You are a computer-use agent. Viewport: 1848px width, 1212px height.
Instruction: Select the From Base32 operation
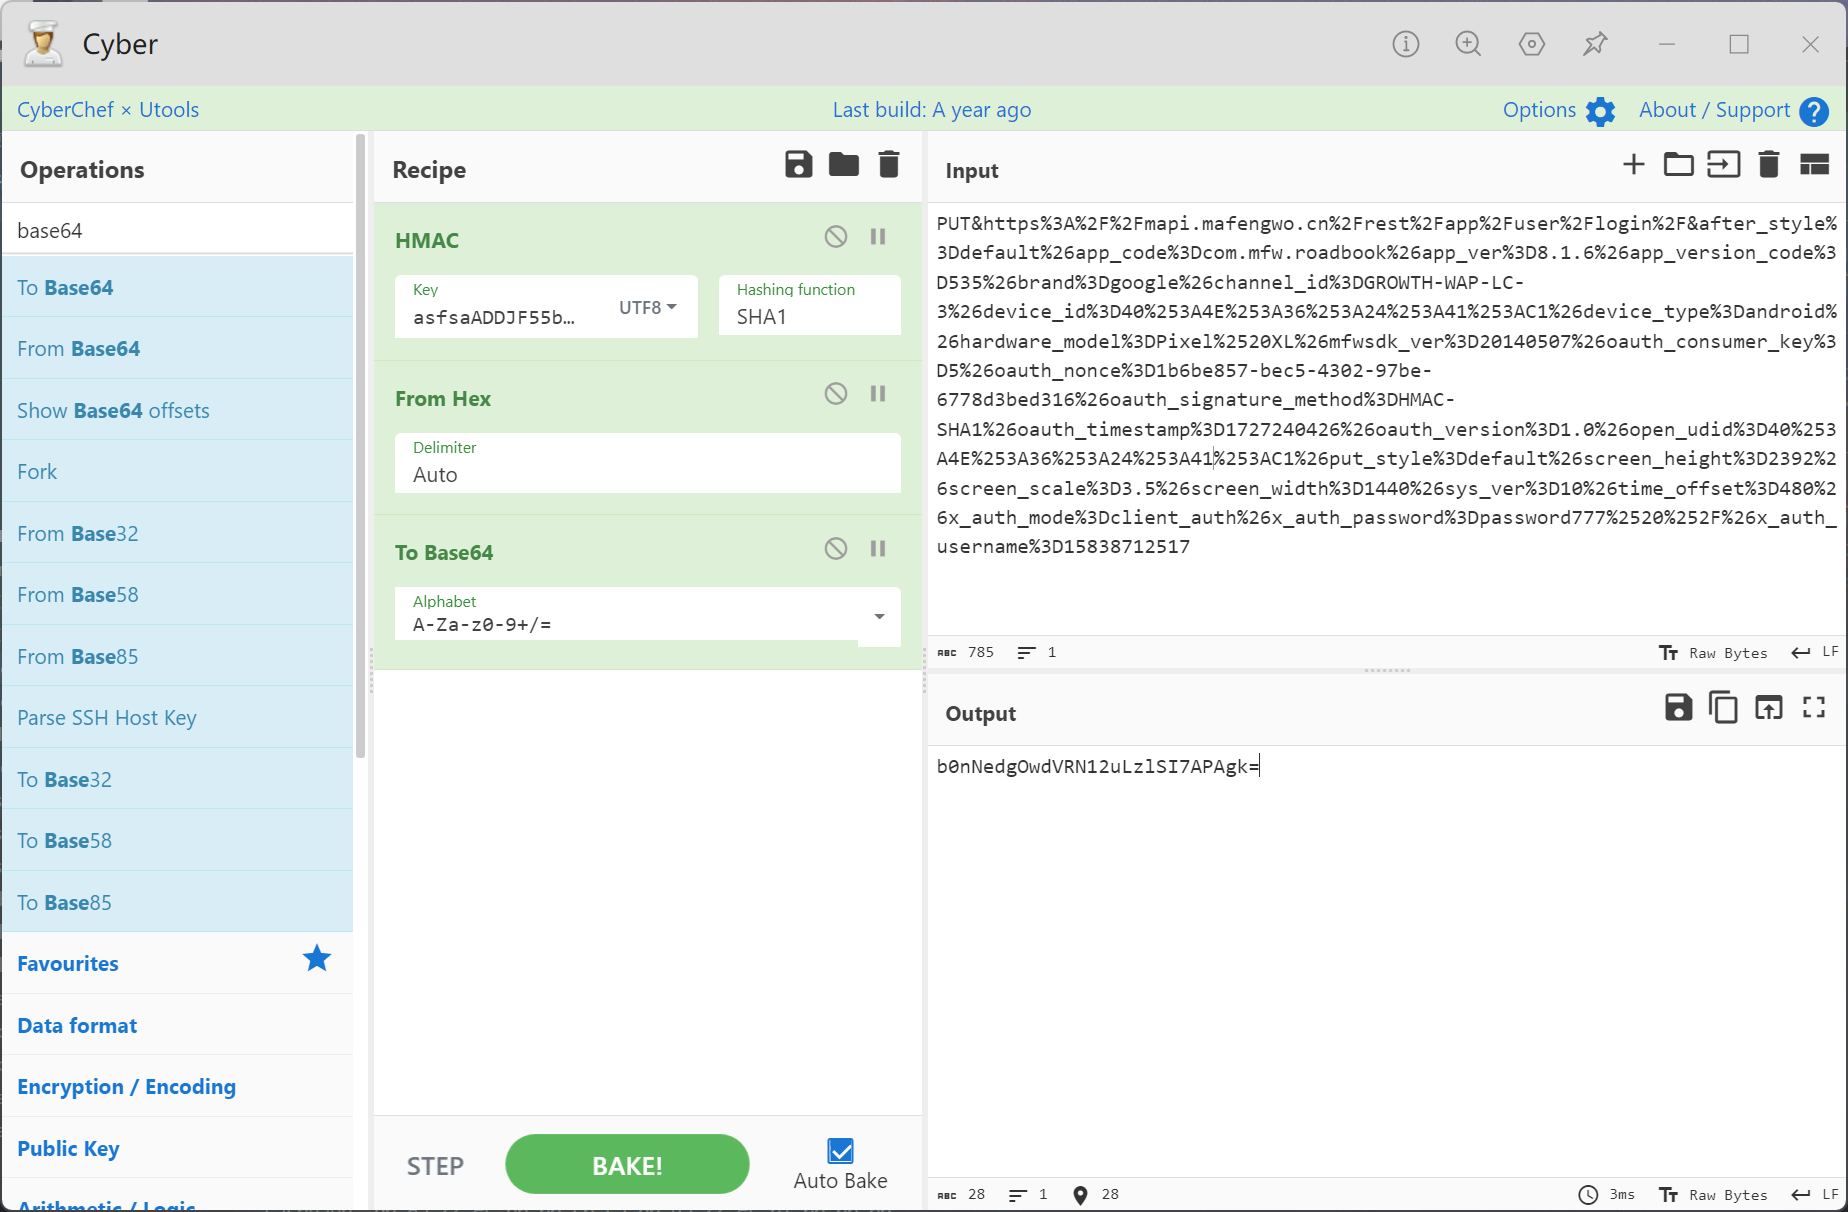pos(178,534)
